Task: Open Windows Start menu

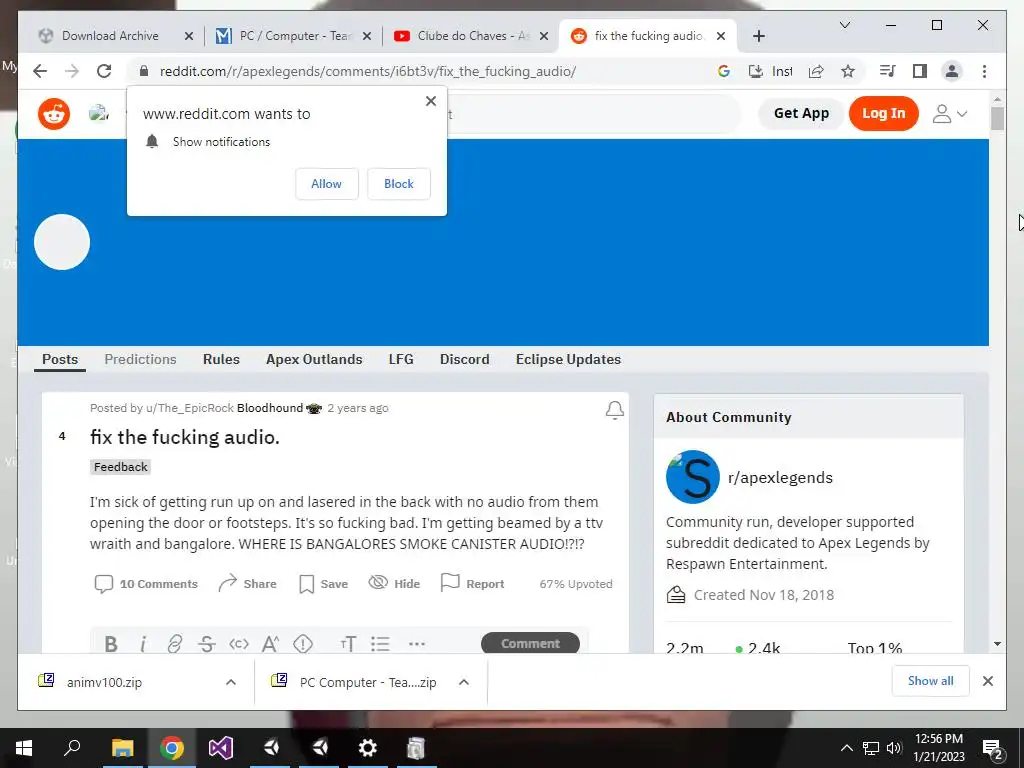Action: click(x=24, y=748)
